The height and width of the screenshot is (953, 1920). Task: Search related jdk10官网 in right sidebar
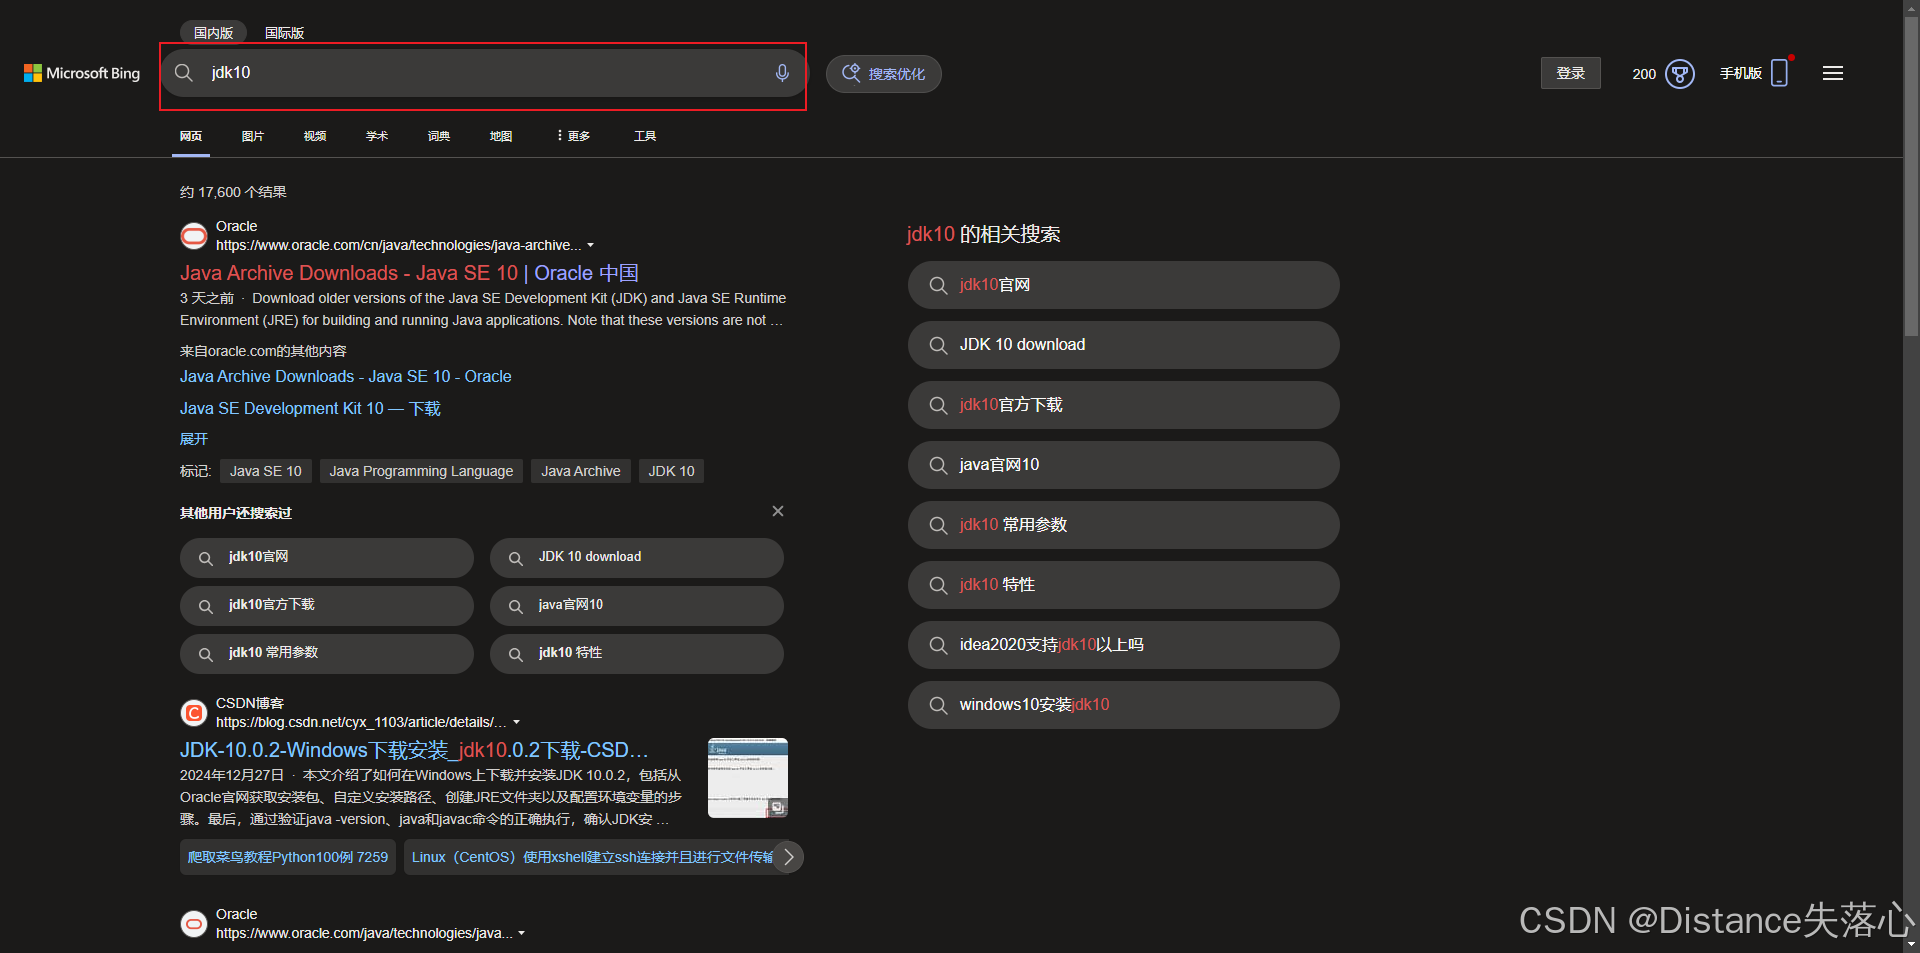point(1123,285)
